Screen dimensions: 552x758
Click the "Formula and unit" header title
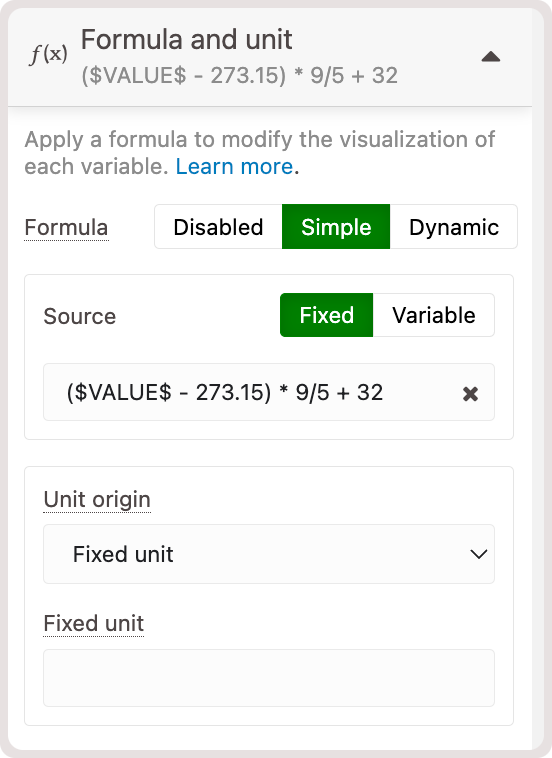pyautogui.click(x=186, y=39)
